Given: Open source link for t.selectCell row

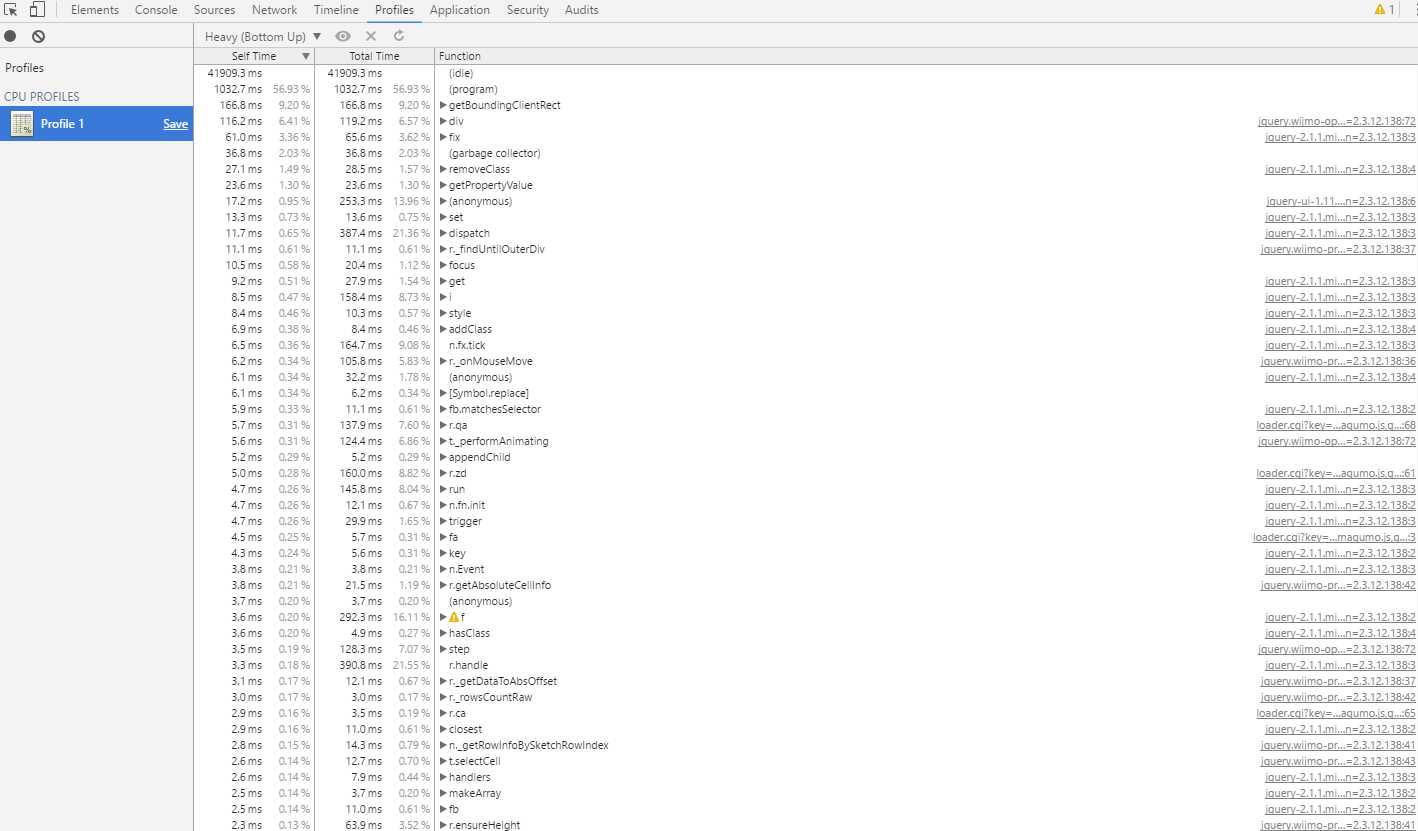Looking at the screenshot, I should tap(1338, 761).
